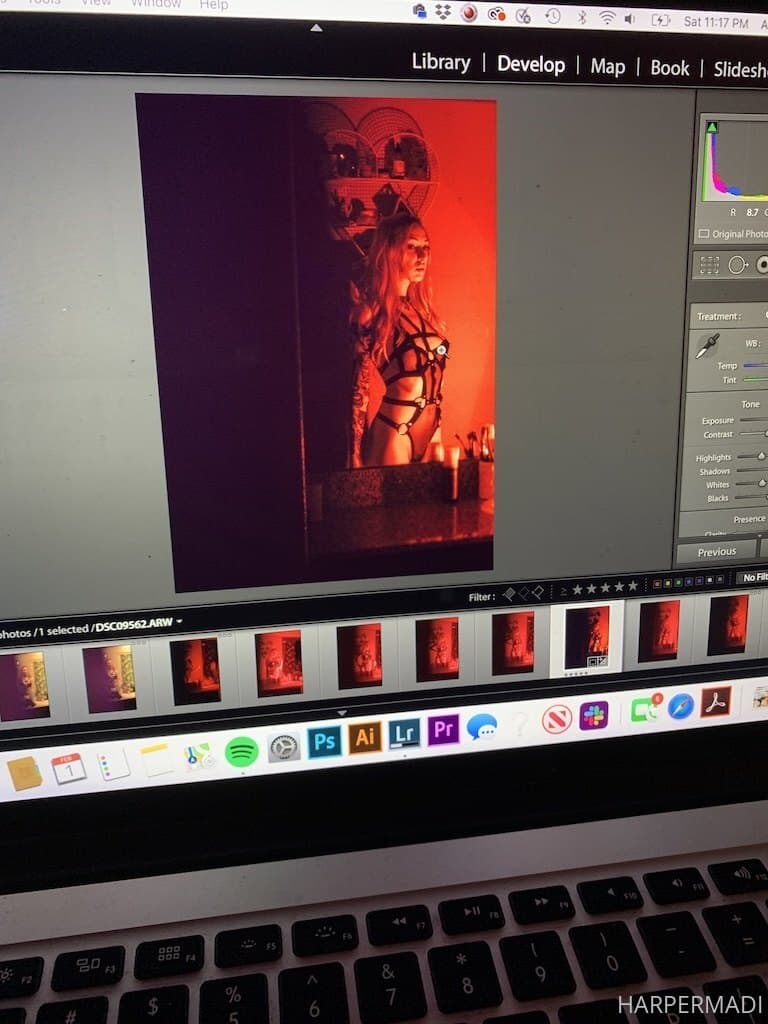Select first purple-toned filmstrip thumbnail
768x1024 pixels.
pos(24,686)
